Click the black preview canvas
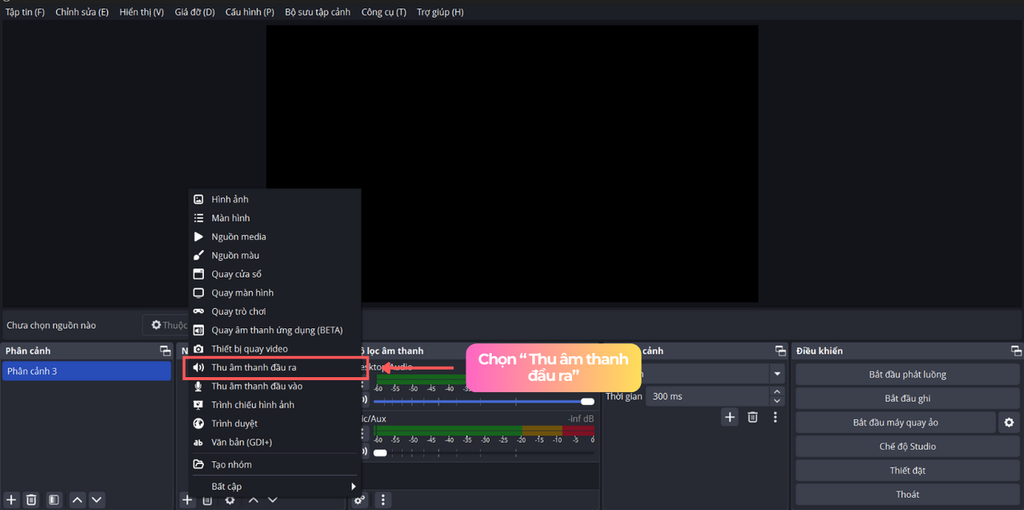The height and width of the screenshot is (510, 1024). [512, 163]
